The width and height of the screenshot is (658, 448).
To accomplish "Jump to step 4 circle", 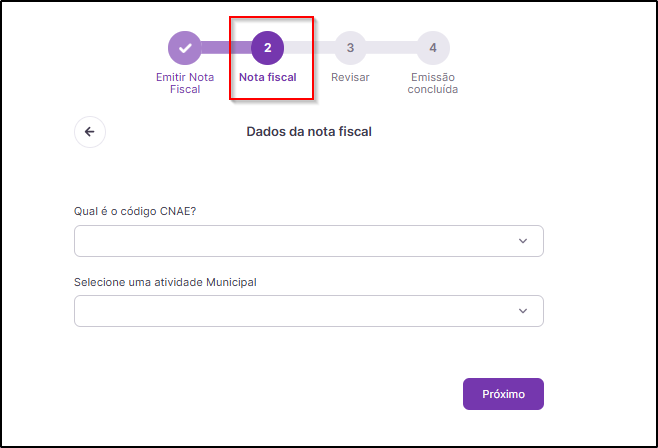I will (433, 48).
